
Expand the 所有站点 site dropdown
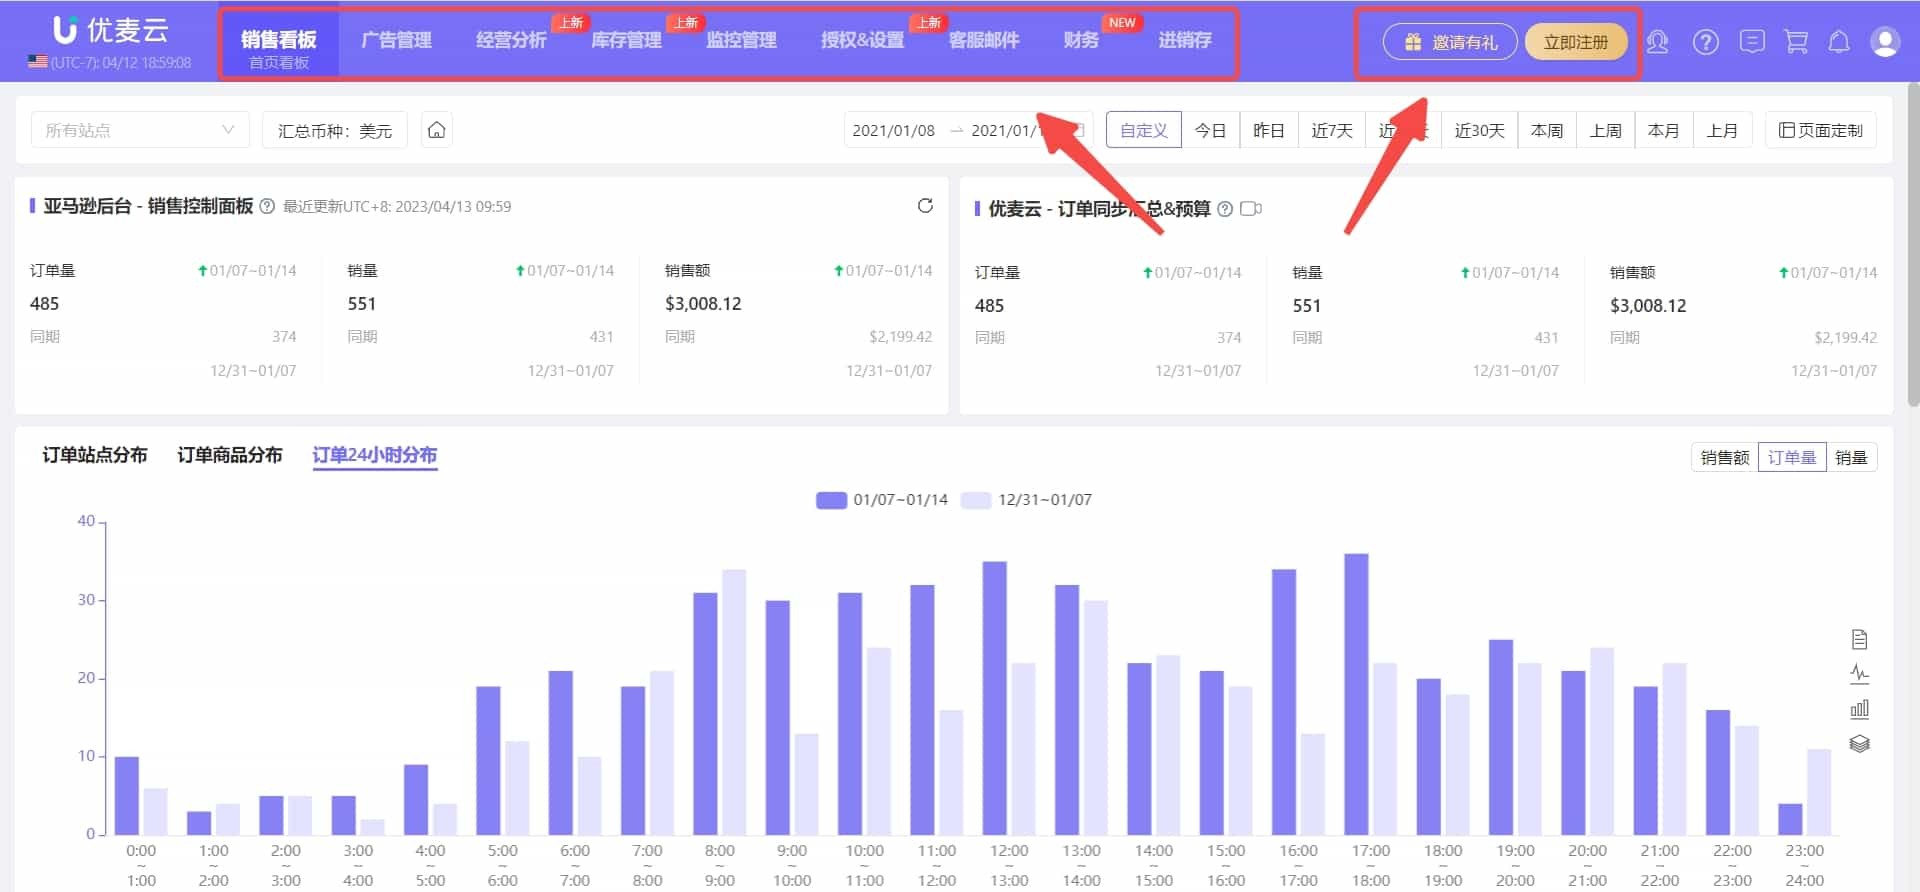pos(140,130)
